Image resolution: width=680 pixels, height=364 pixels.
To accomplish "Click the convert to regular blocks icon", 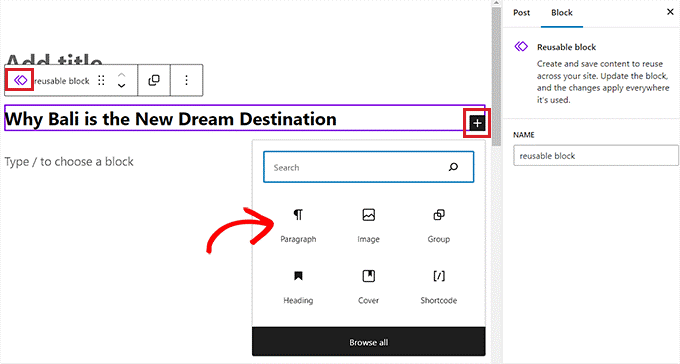I will pyautogui.click(x=154, y=80).
